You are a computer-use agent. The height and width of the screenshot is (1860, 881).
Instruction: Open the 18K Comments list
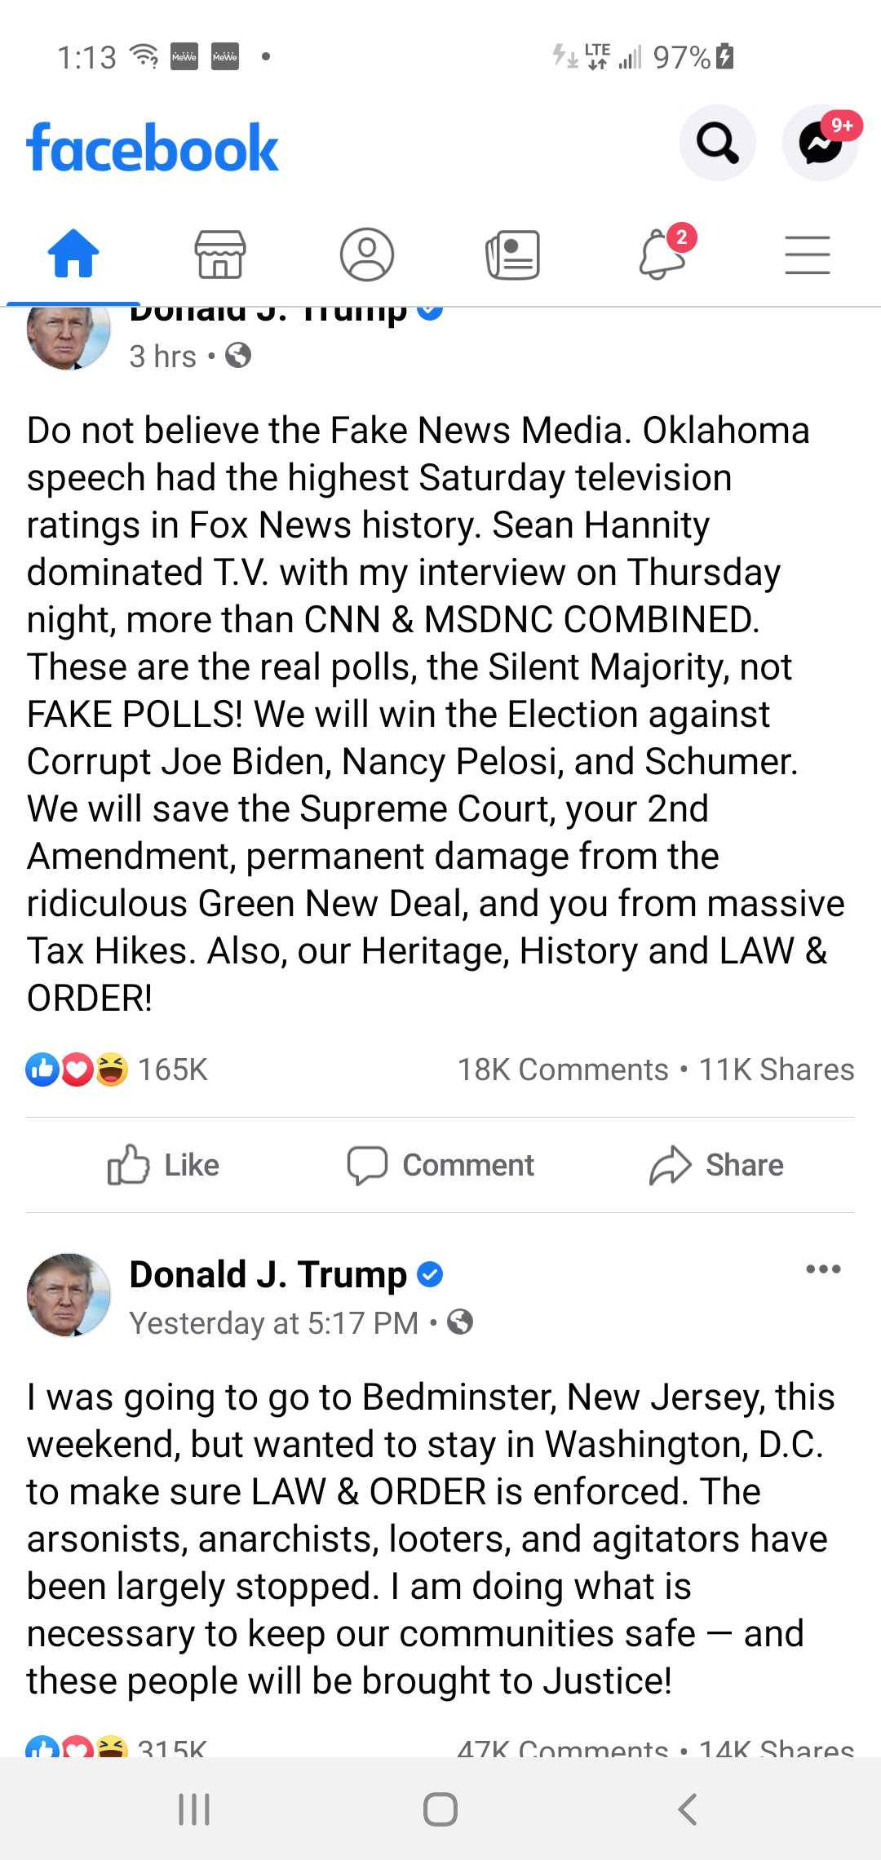[x=563, y=1069]
